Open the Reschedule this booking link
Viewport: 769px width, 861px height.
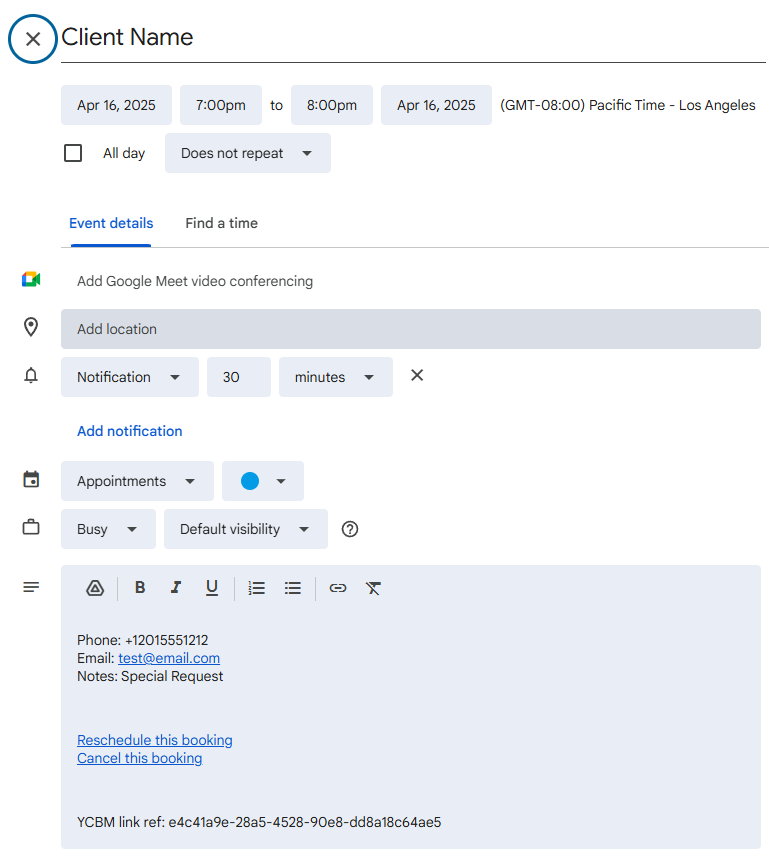click(x=154, y=740)
